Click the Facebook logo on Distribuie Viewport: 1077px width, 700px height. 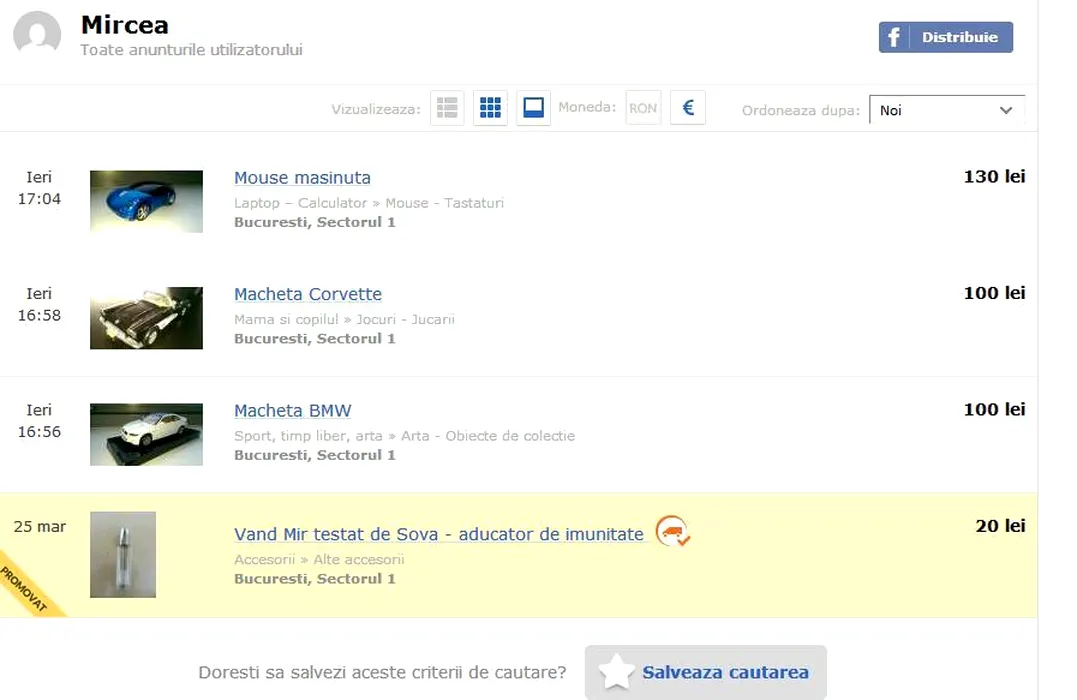point(894,37)
